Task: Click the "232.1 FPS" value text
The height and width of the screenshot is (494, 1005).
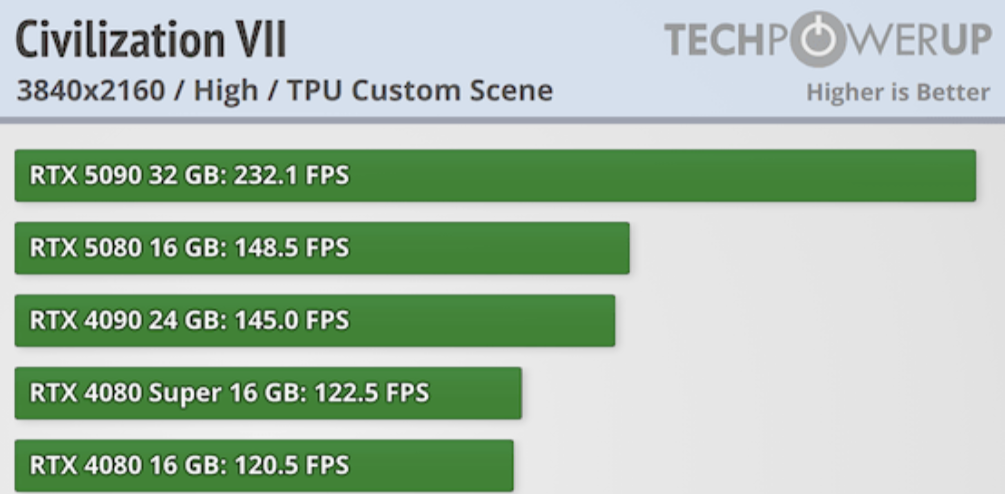Action: (x=291, y=176)
